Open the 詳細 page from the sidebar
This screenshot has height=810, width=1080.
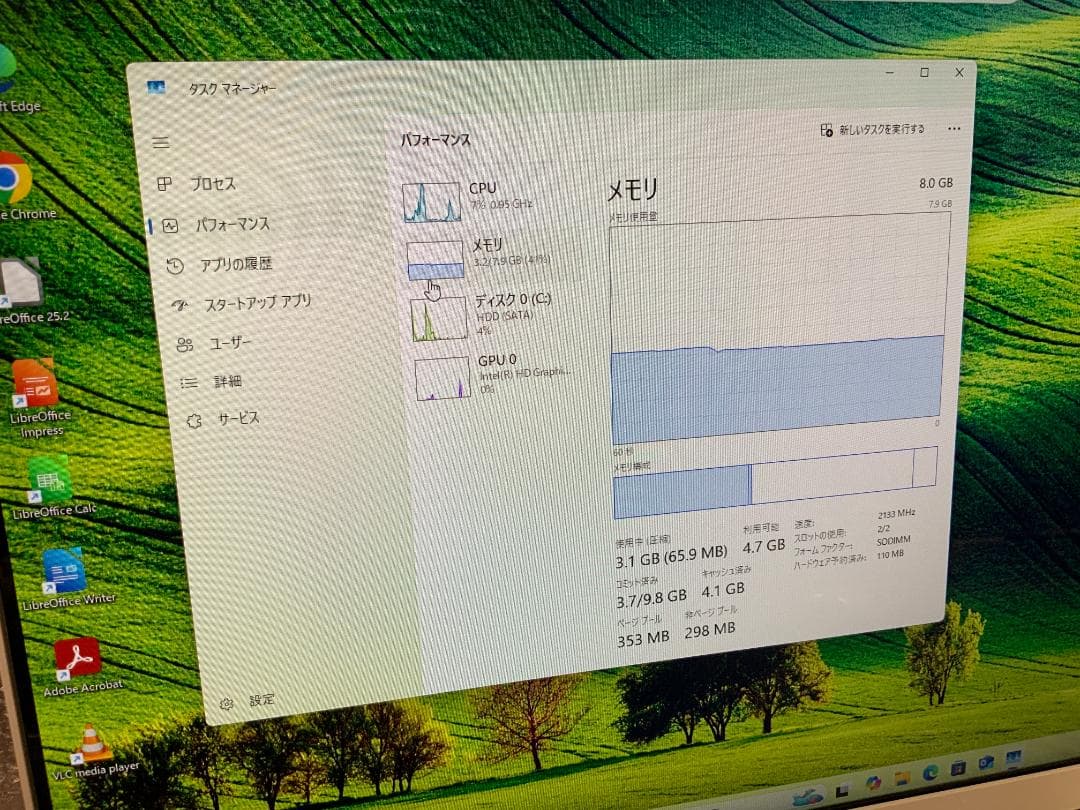point(222,381)
